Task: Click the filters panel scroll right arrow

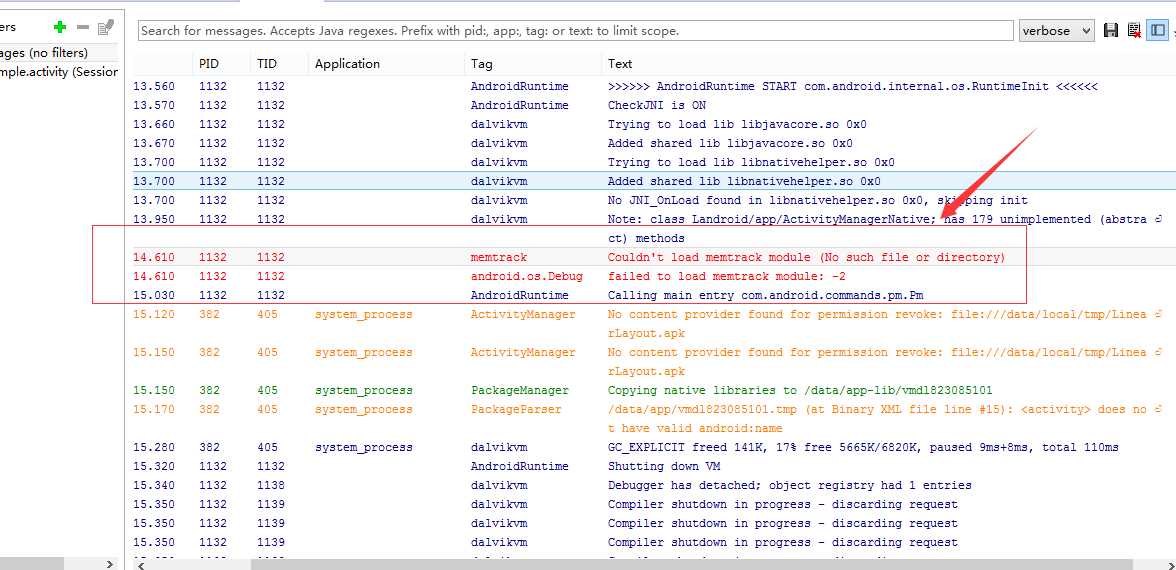Action: [110, 564]
